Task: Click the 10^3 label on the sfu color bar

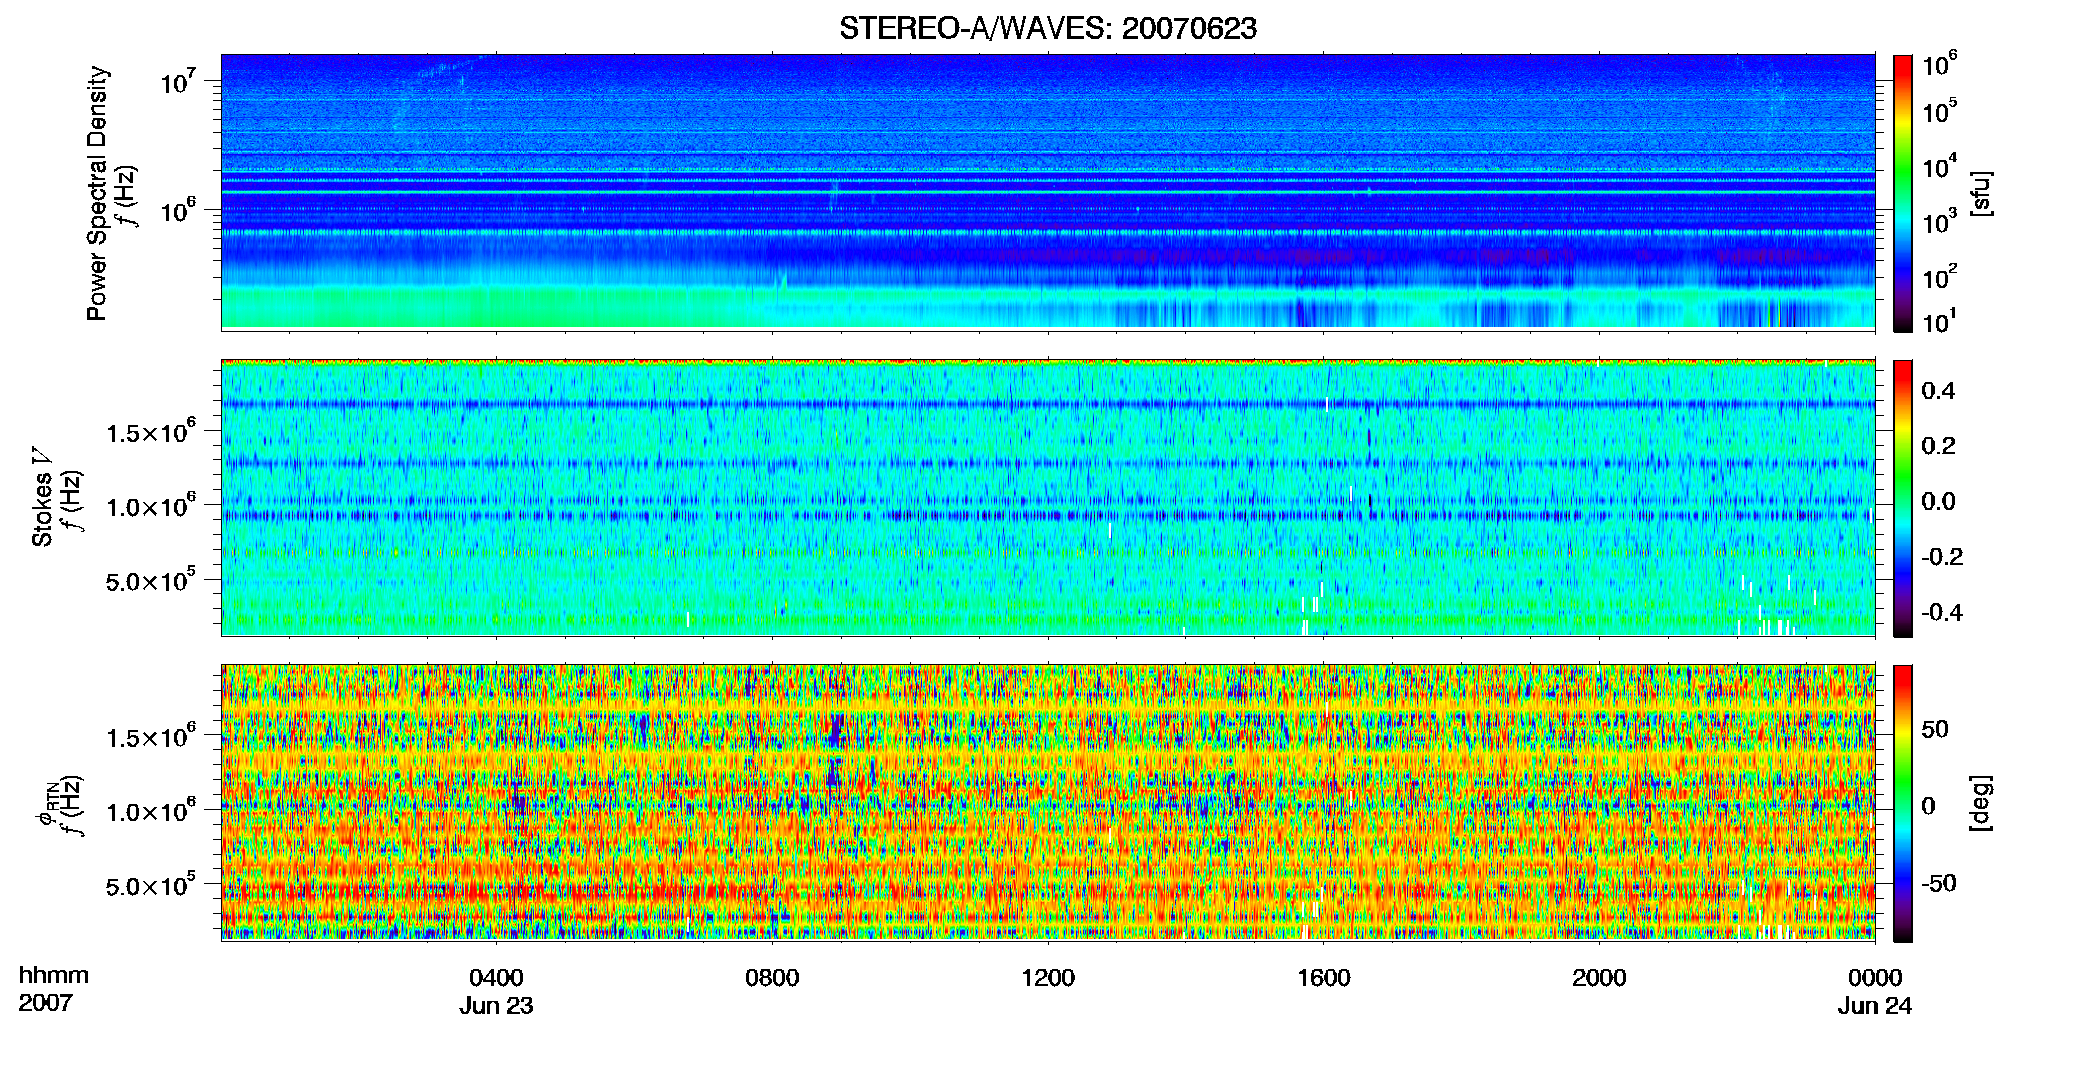Action: point(1939,221)
